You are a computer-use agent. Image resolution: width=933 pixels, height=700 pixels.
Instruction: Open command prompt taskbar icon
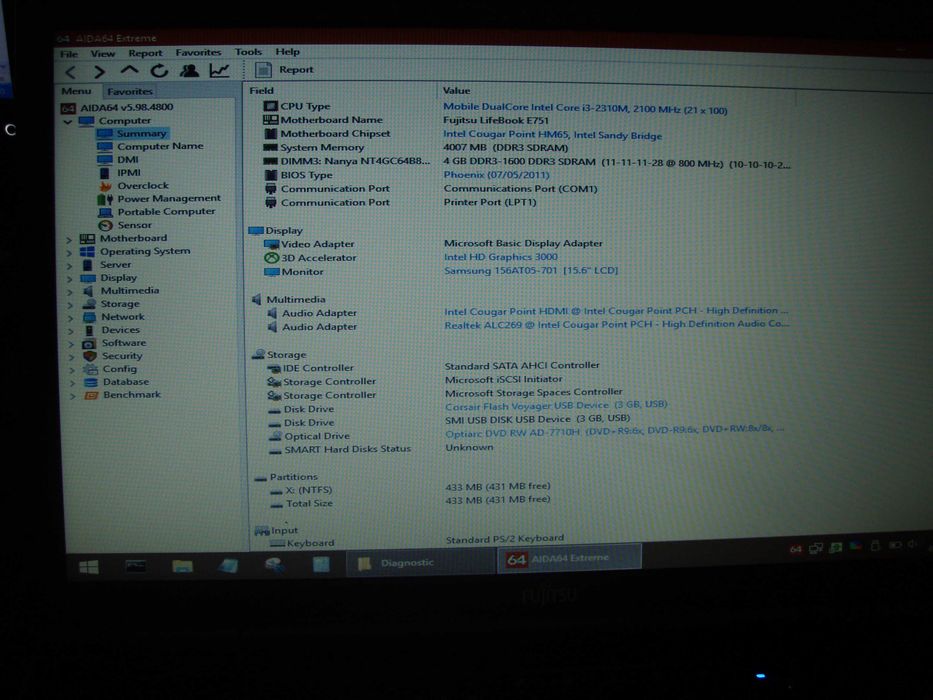point(136,566)
